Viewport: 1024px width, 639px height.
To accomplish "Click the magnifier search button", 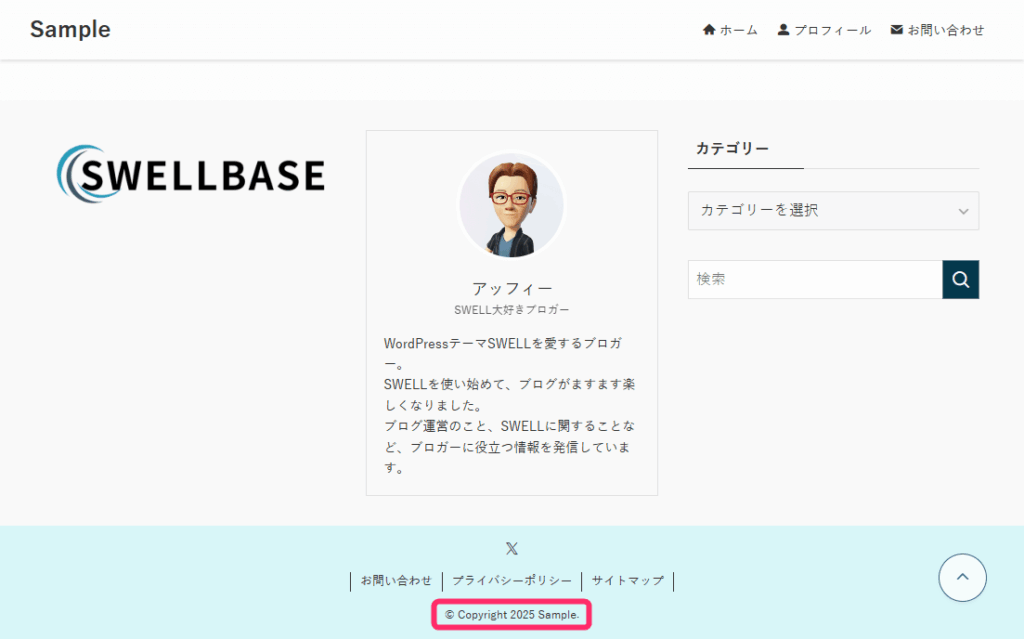I will coord(961,280).
